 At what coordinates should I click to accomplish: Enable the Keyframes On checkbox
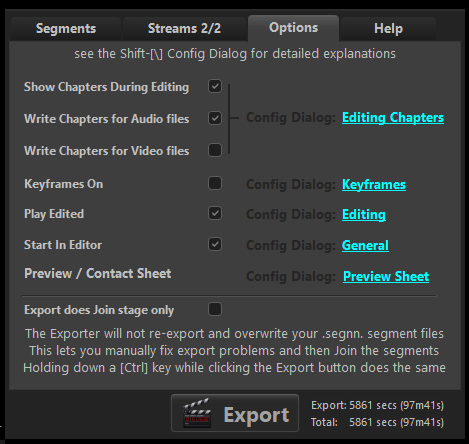(215, 183)
